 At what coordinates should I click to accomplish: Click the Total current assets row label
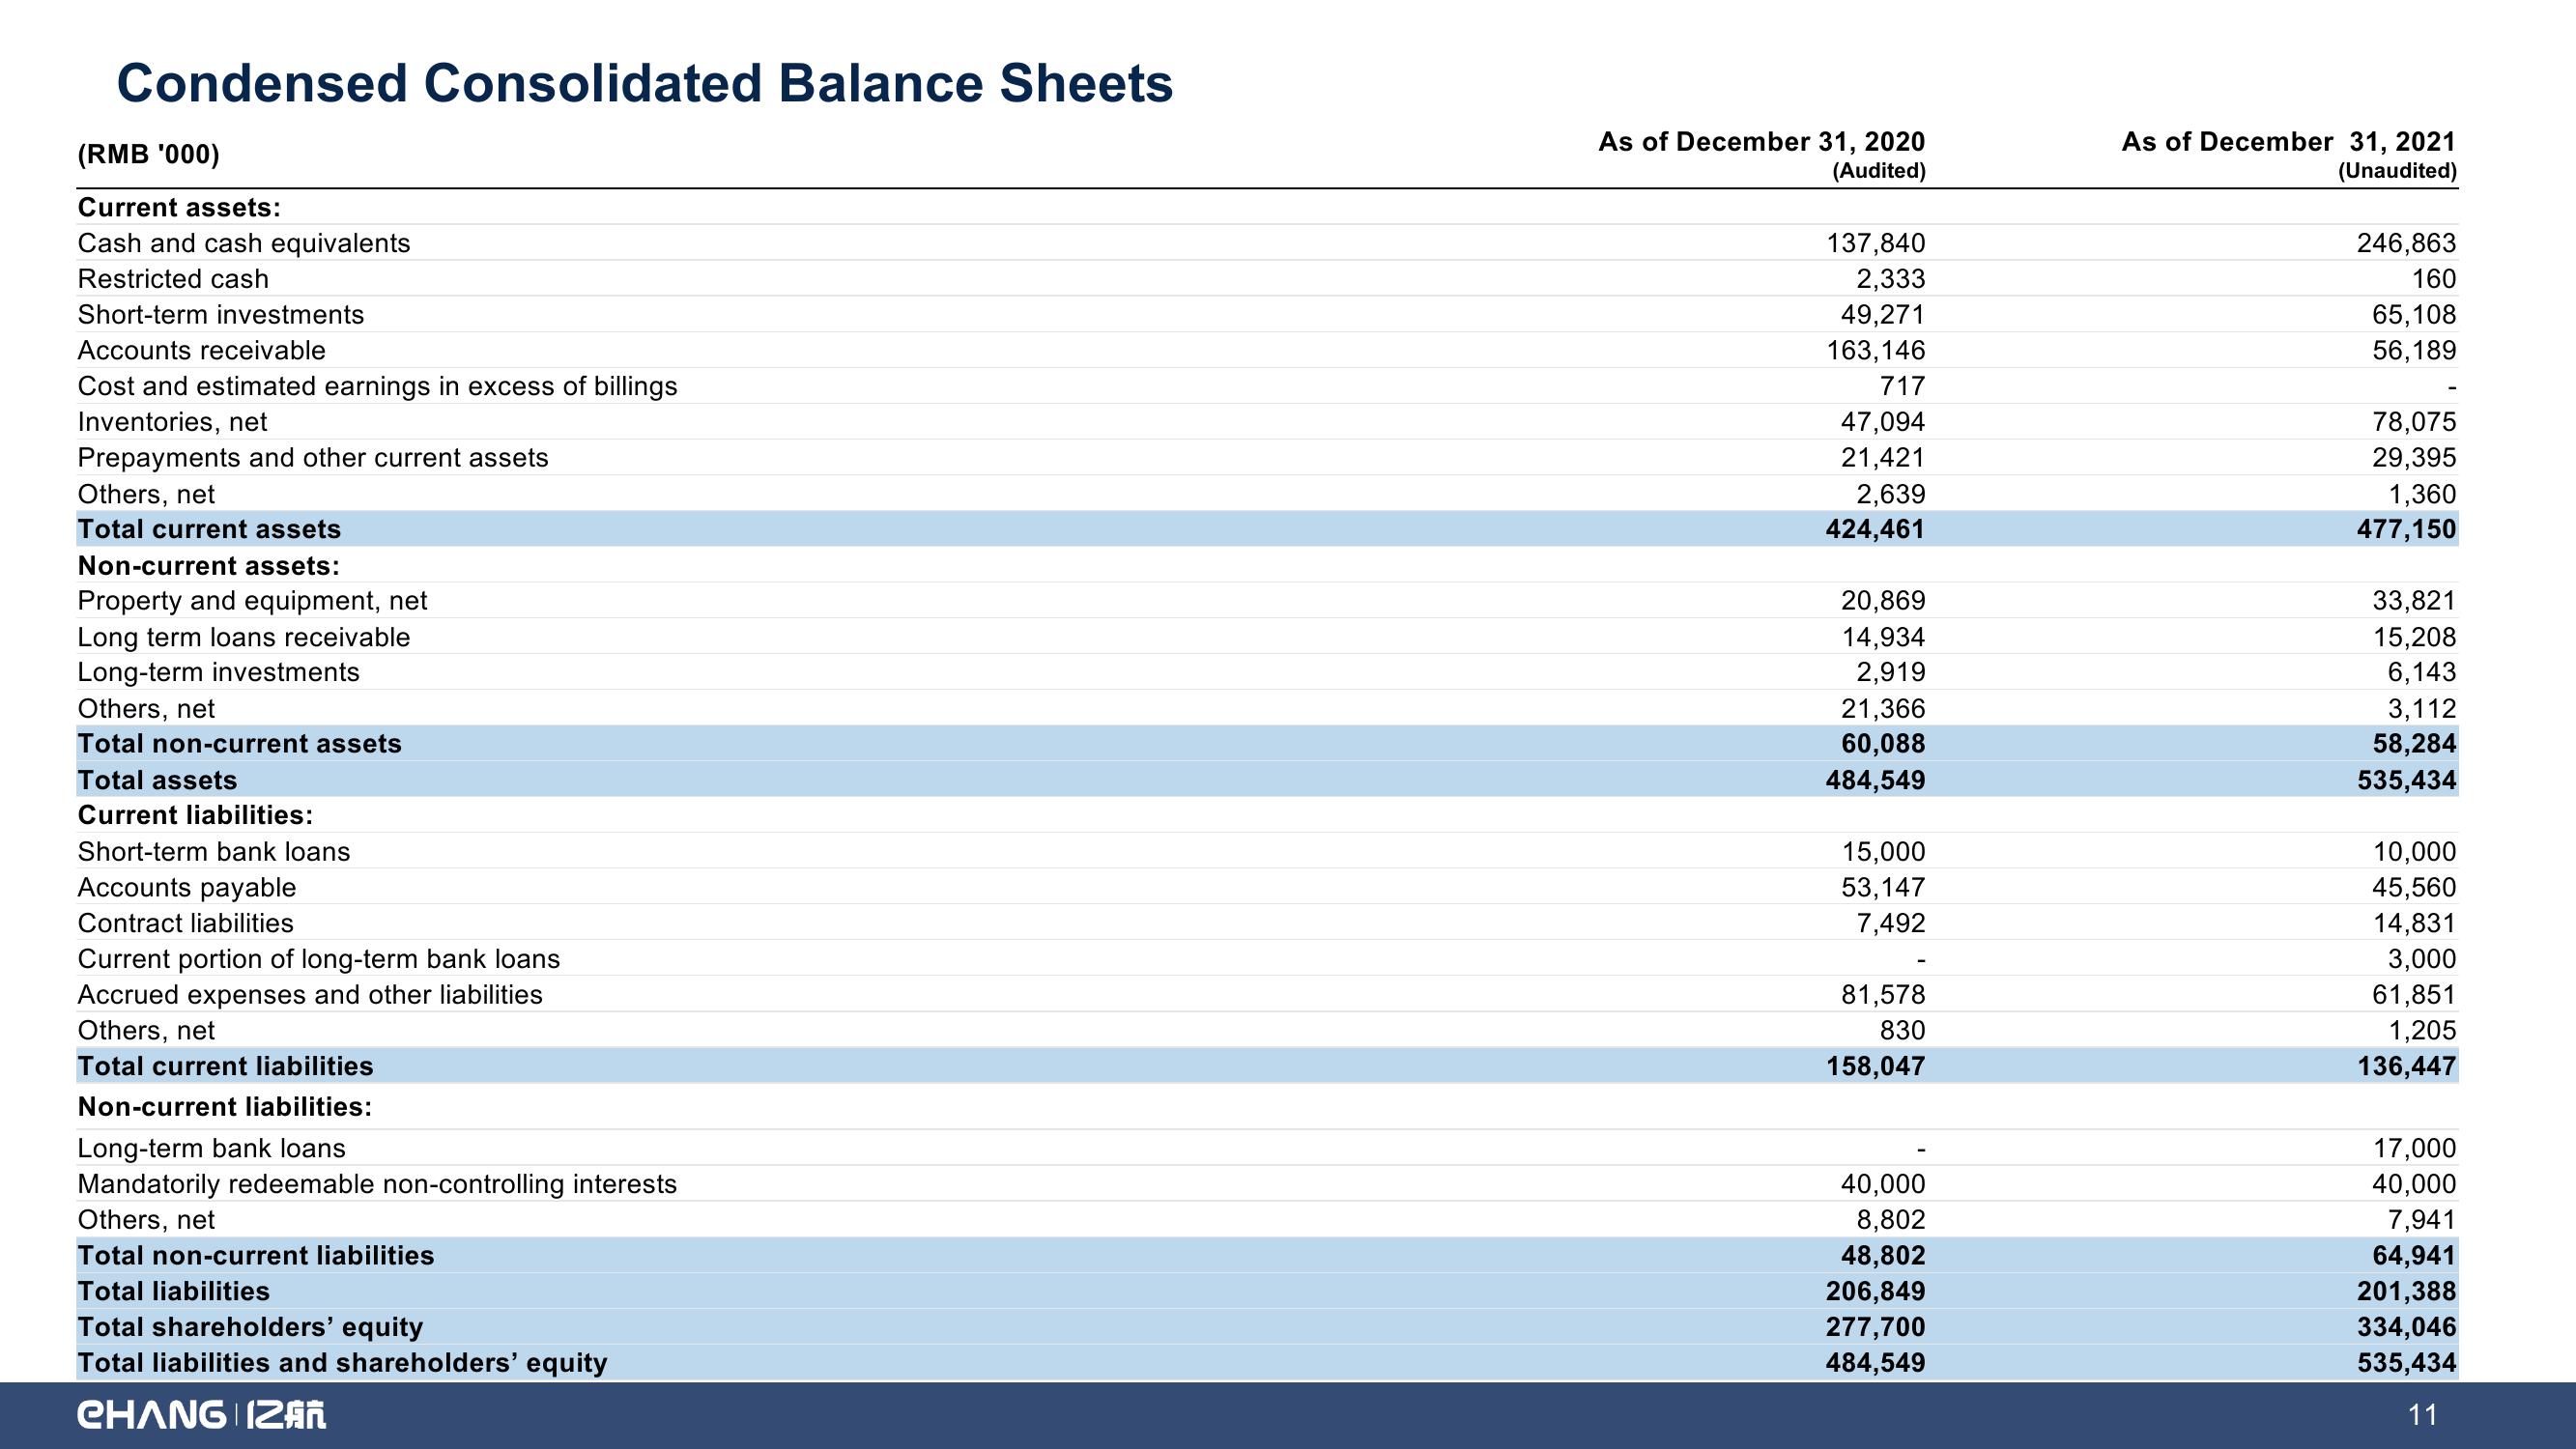click(209, 529)
